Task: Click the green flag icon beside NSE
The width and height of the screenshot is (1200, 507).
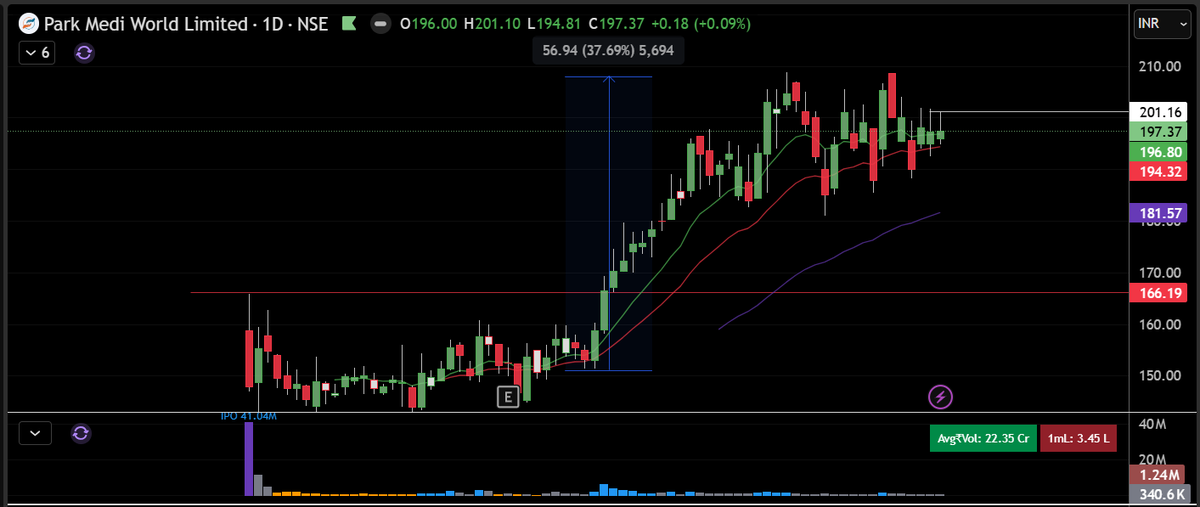Action: click(x=348, y=22)
